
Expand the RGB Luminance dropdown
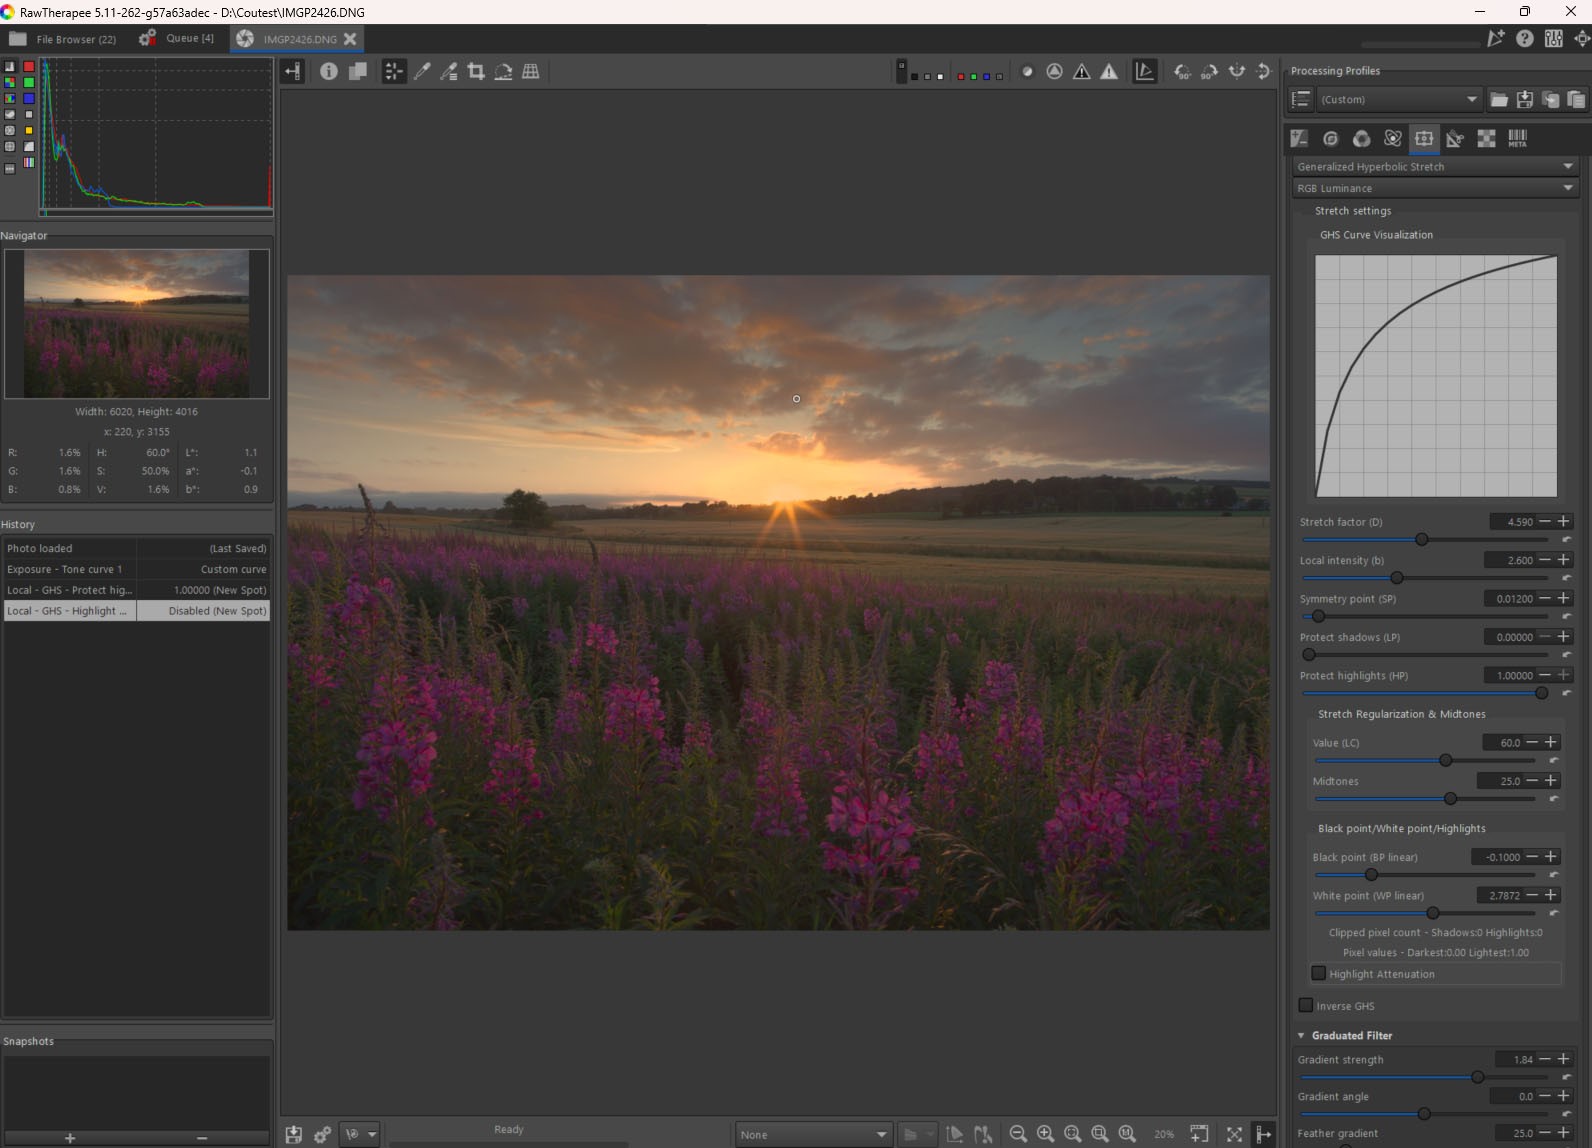click(1435, 188)
